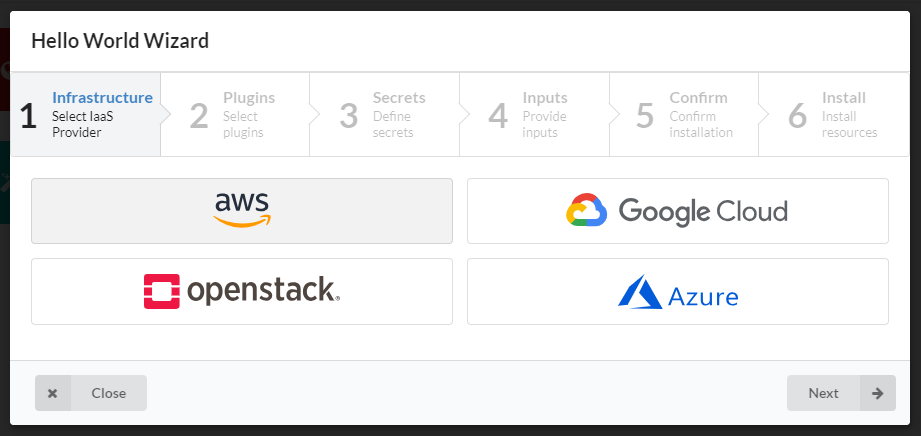Click the x icon on Close button
Image resolution: width=921 pixels, height=436 pixels.
pyautogui.click(x=53, y=393)
